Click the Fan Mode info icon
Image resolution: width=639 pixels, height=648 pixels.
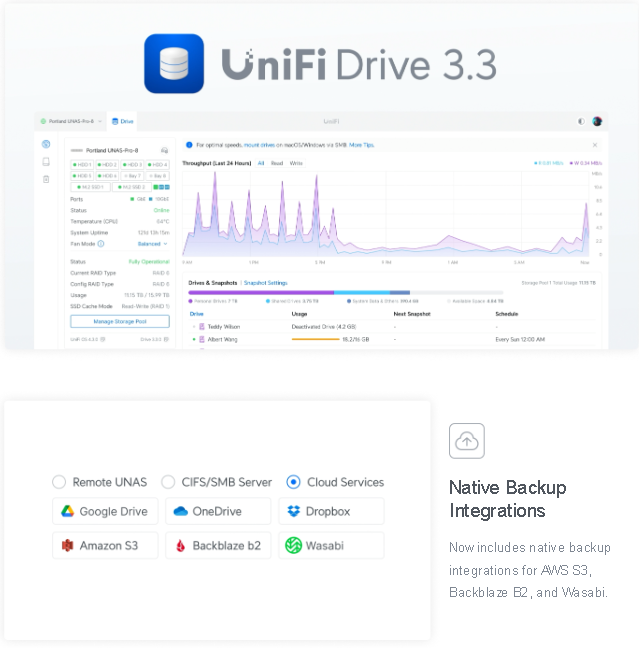tap(100, 244)
